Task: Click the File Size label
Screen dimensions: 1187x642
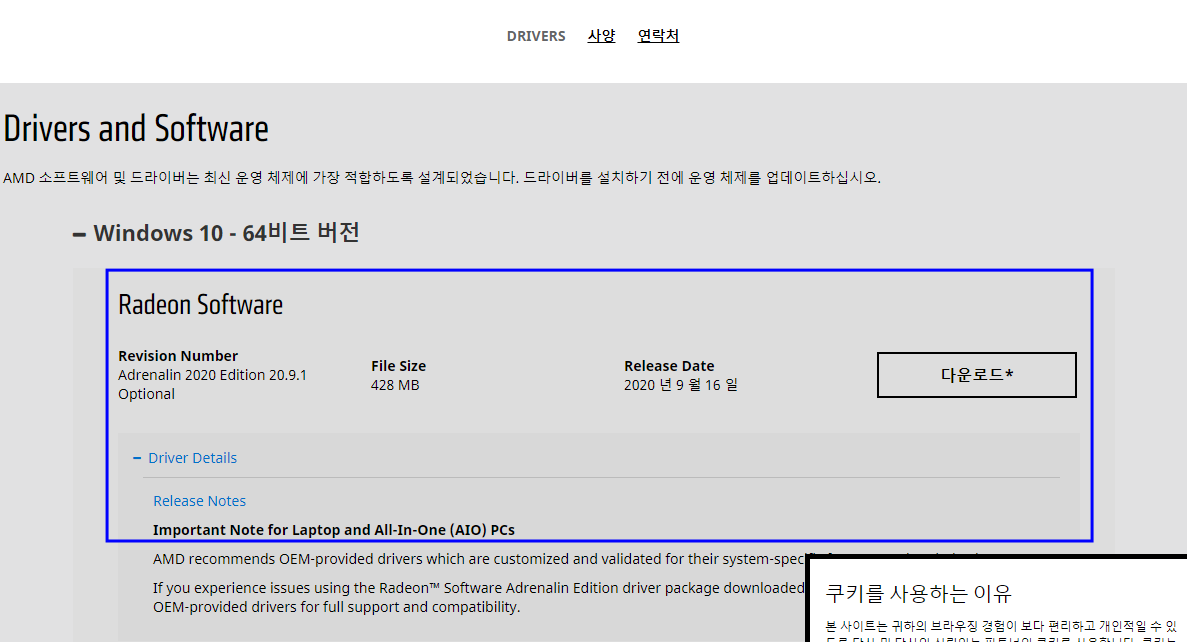Action: (x=398, y=366)
